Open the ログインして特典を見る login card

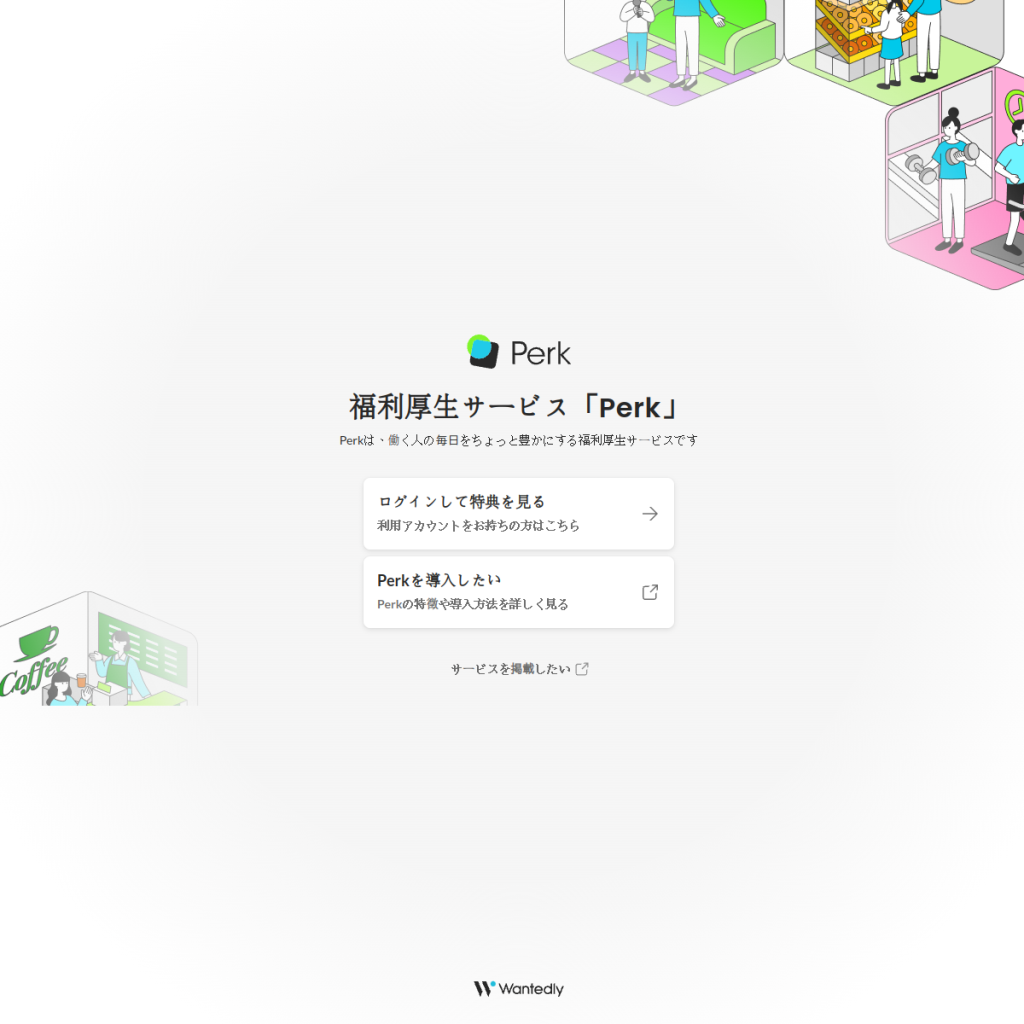click(x=519, y=514)
